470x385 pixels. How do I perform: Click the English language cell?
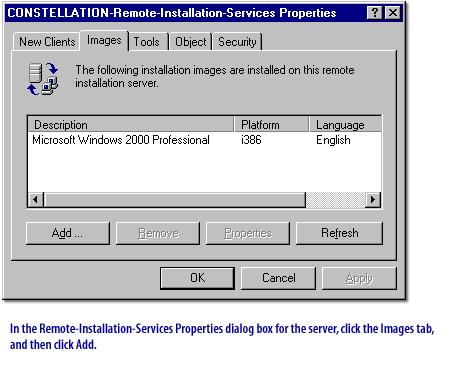(x=333, y=140)
